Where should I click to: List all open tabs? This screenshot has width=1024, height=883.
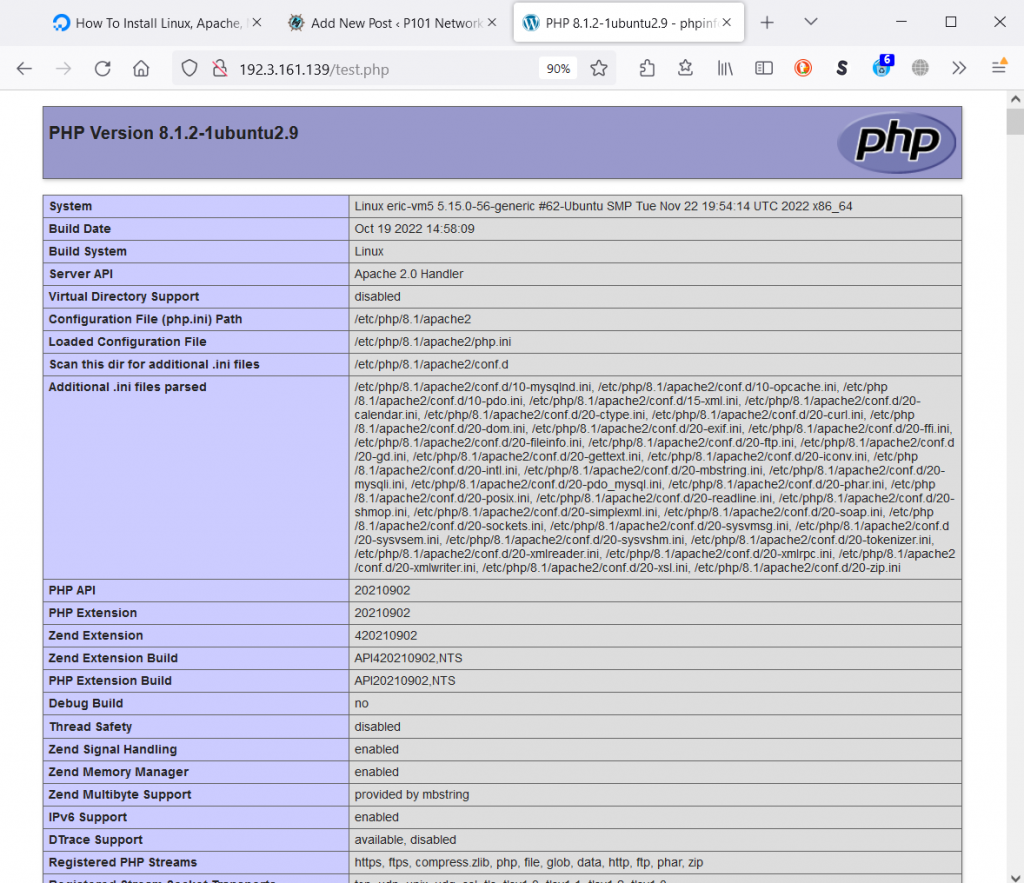[x=810, y=22]
